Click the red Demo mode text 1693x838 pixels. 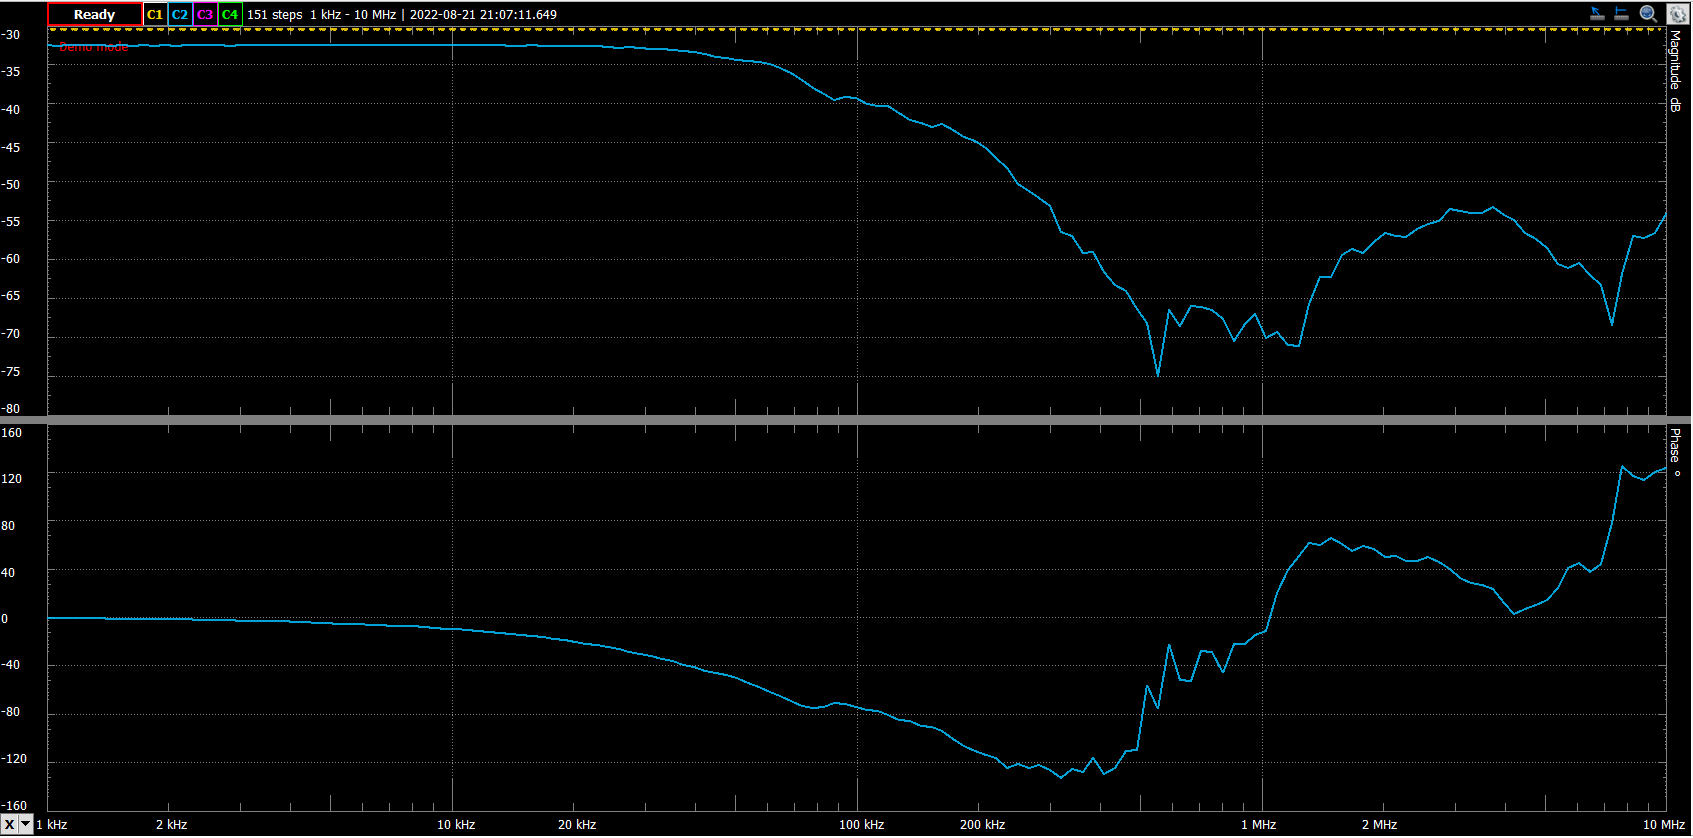93,47
